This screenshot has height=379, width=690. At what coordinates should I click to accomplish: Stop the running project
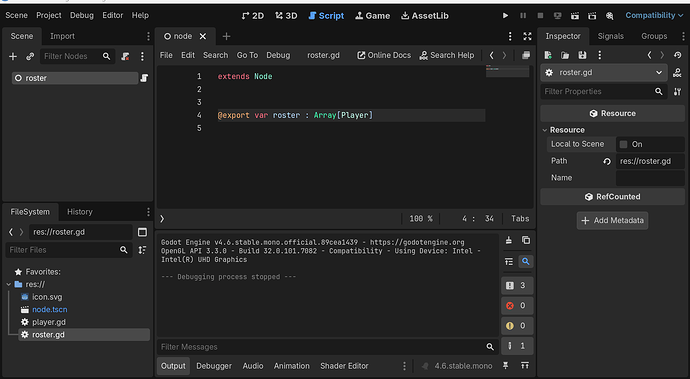click(x=540, y=15)
